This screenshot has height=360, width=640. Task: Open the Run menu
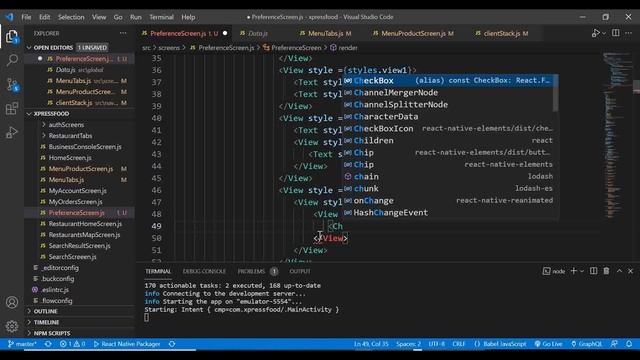pyautogui.click(x=136, y=17)
